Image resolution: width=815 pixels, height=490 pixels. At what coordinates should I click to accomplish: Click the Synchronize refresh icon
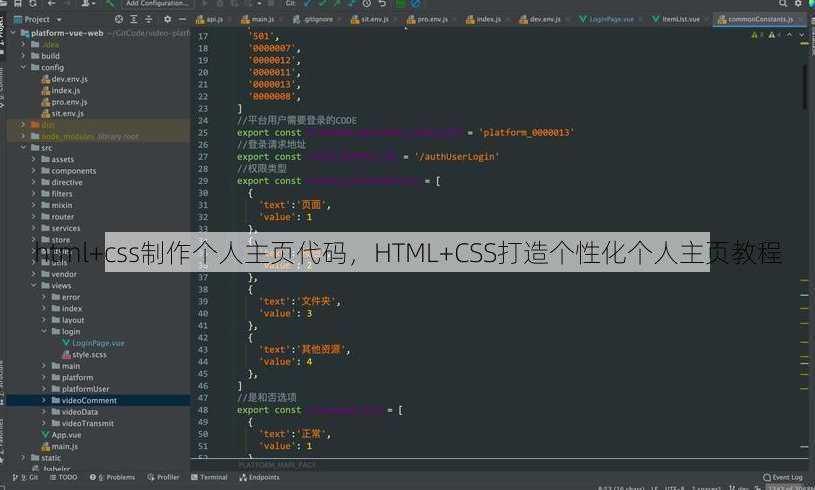point(33,3)
